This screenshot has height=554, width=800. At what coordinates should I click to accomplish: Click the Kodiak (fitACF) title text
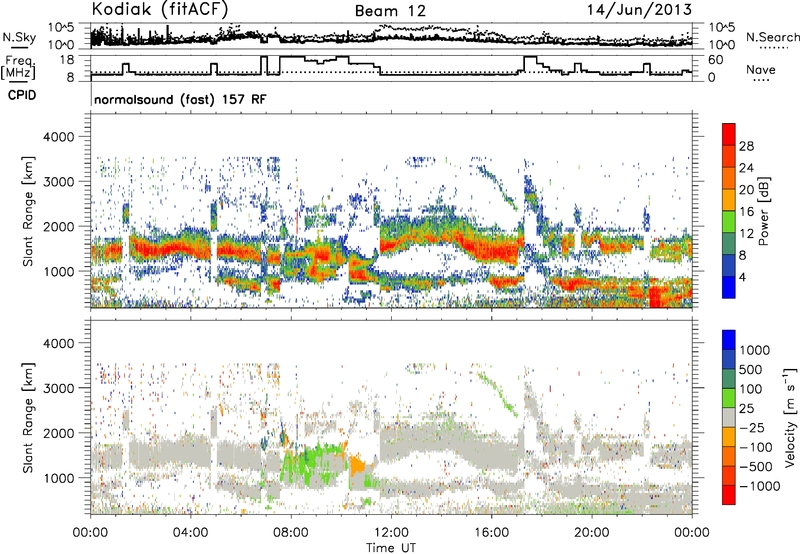(x=160, y=9)
